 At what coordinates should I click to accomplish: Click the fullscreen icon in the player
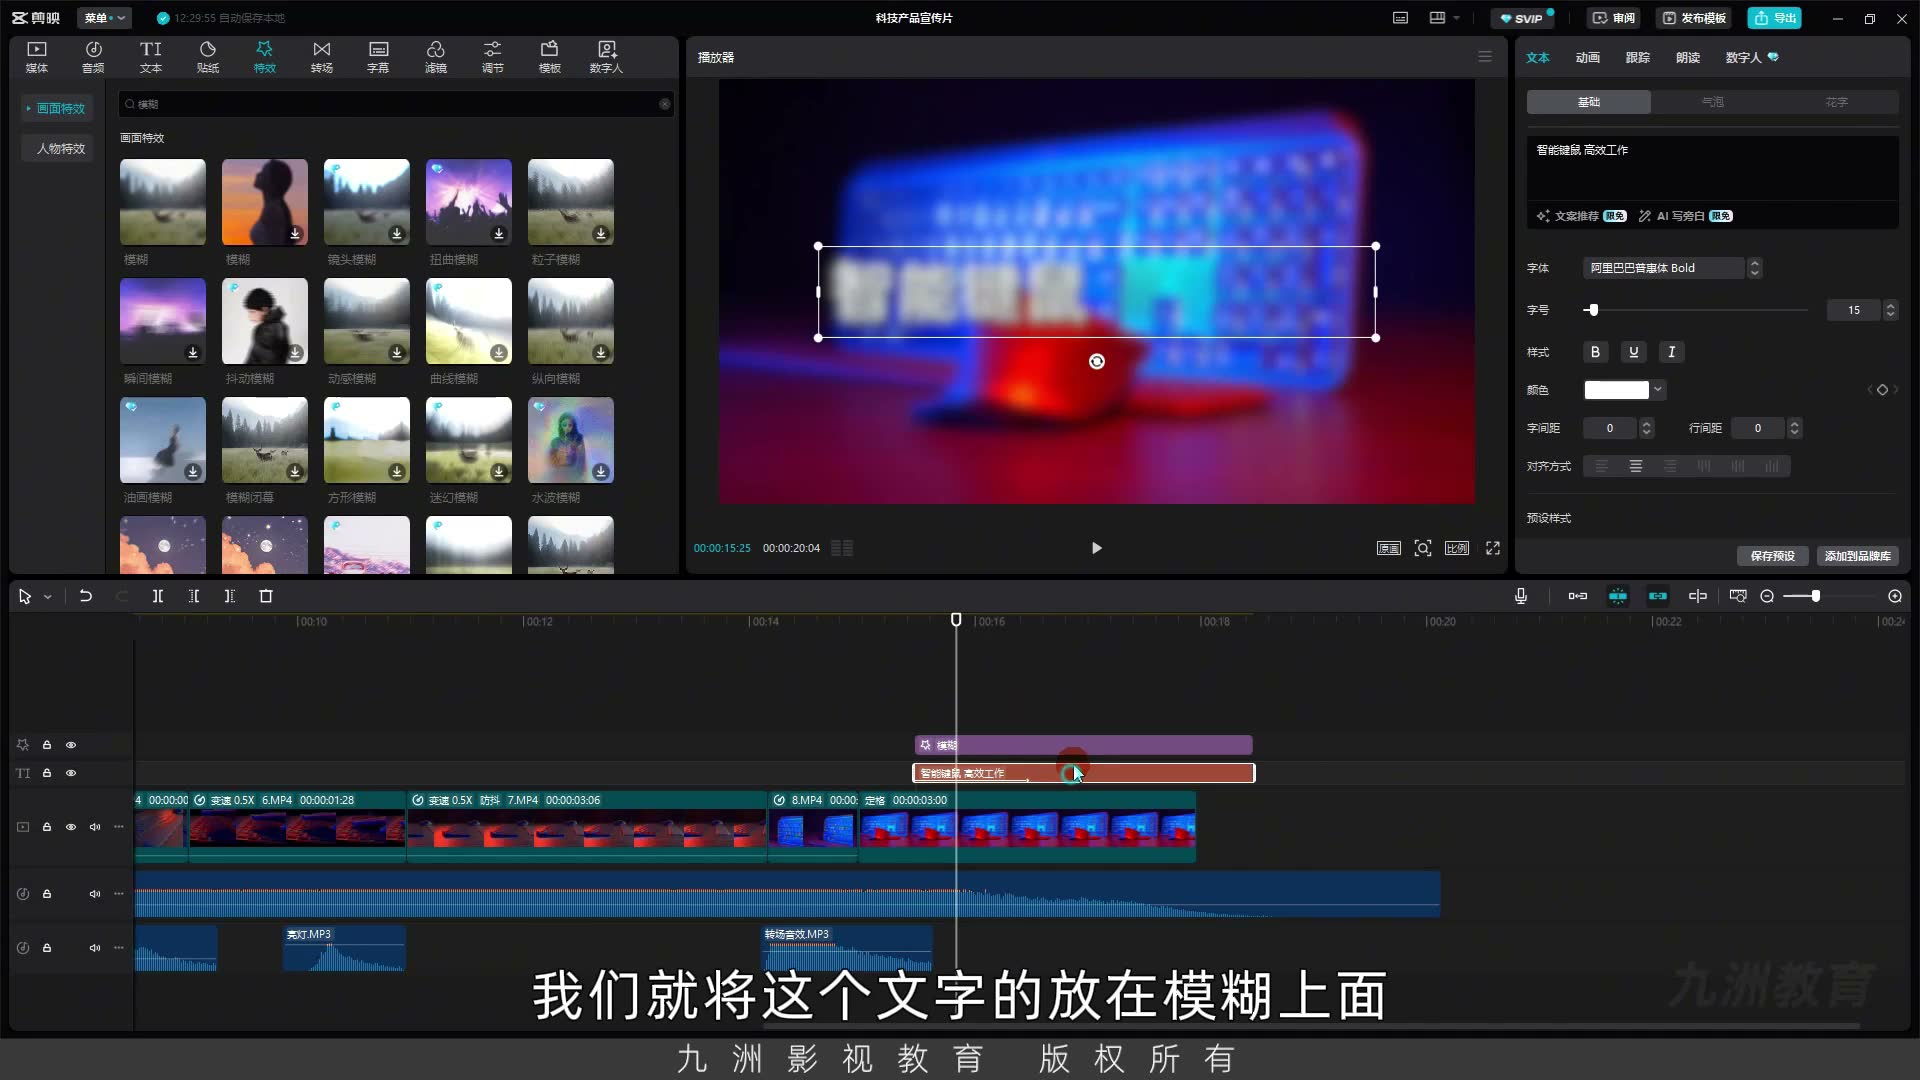pos(1493,548)
